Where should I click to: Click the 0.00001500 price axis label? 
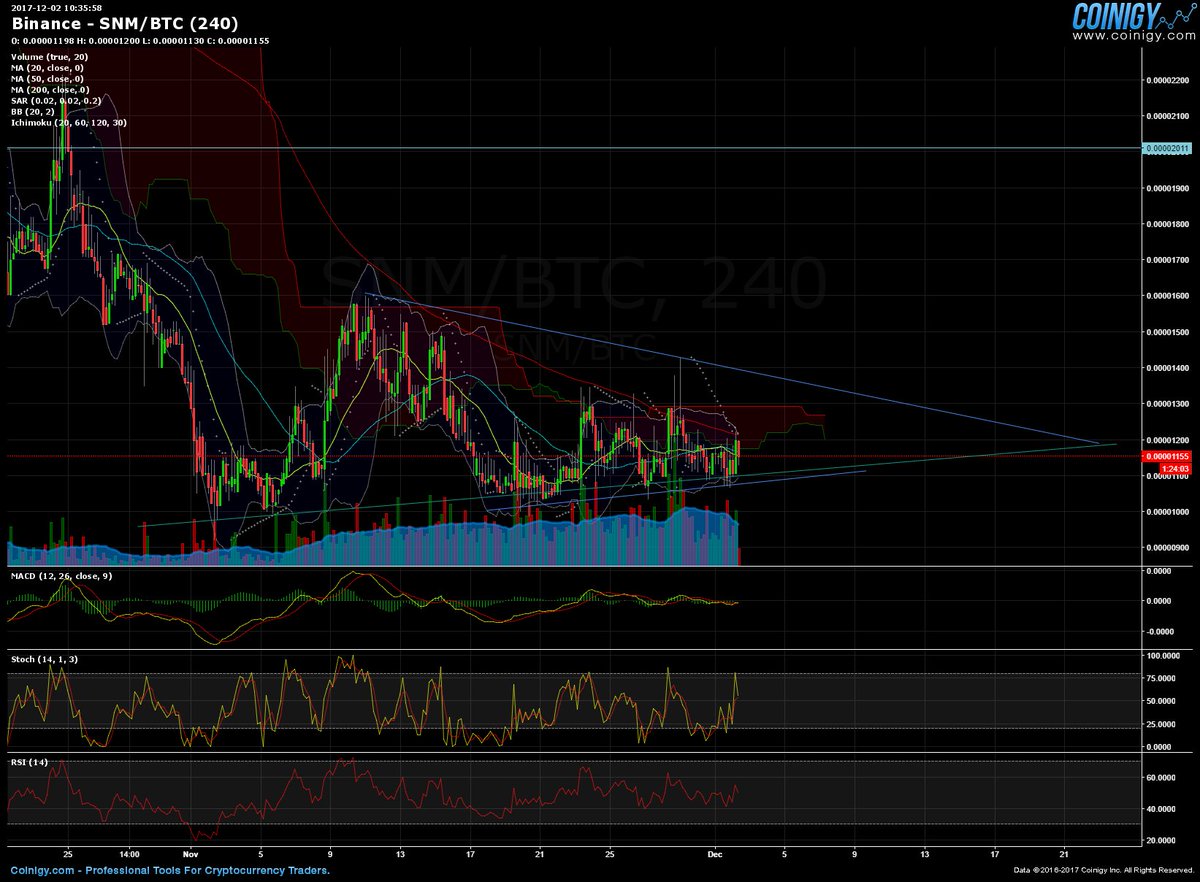point(1169,332)
